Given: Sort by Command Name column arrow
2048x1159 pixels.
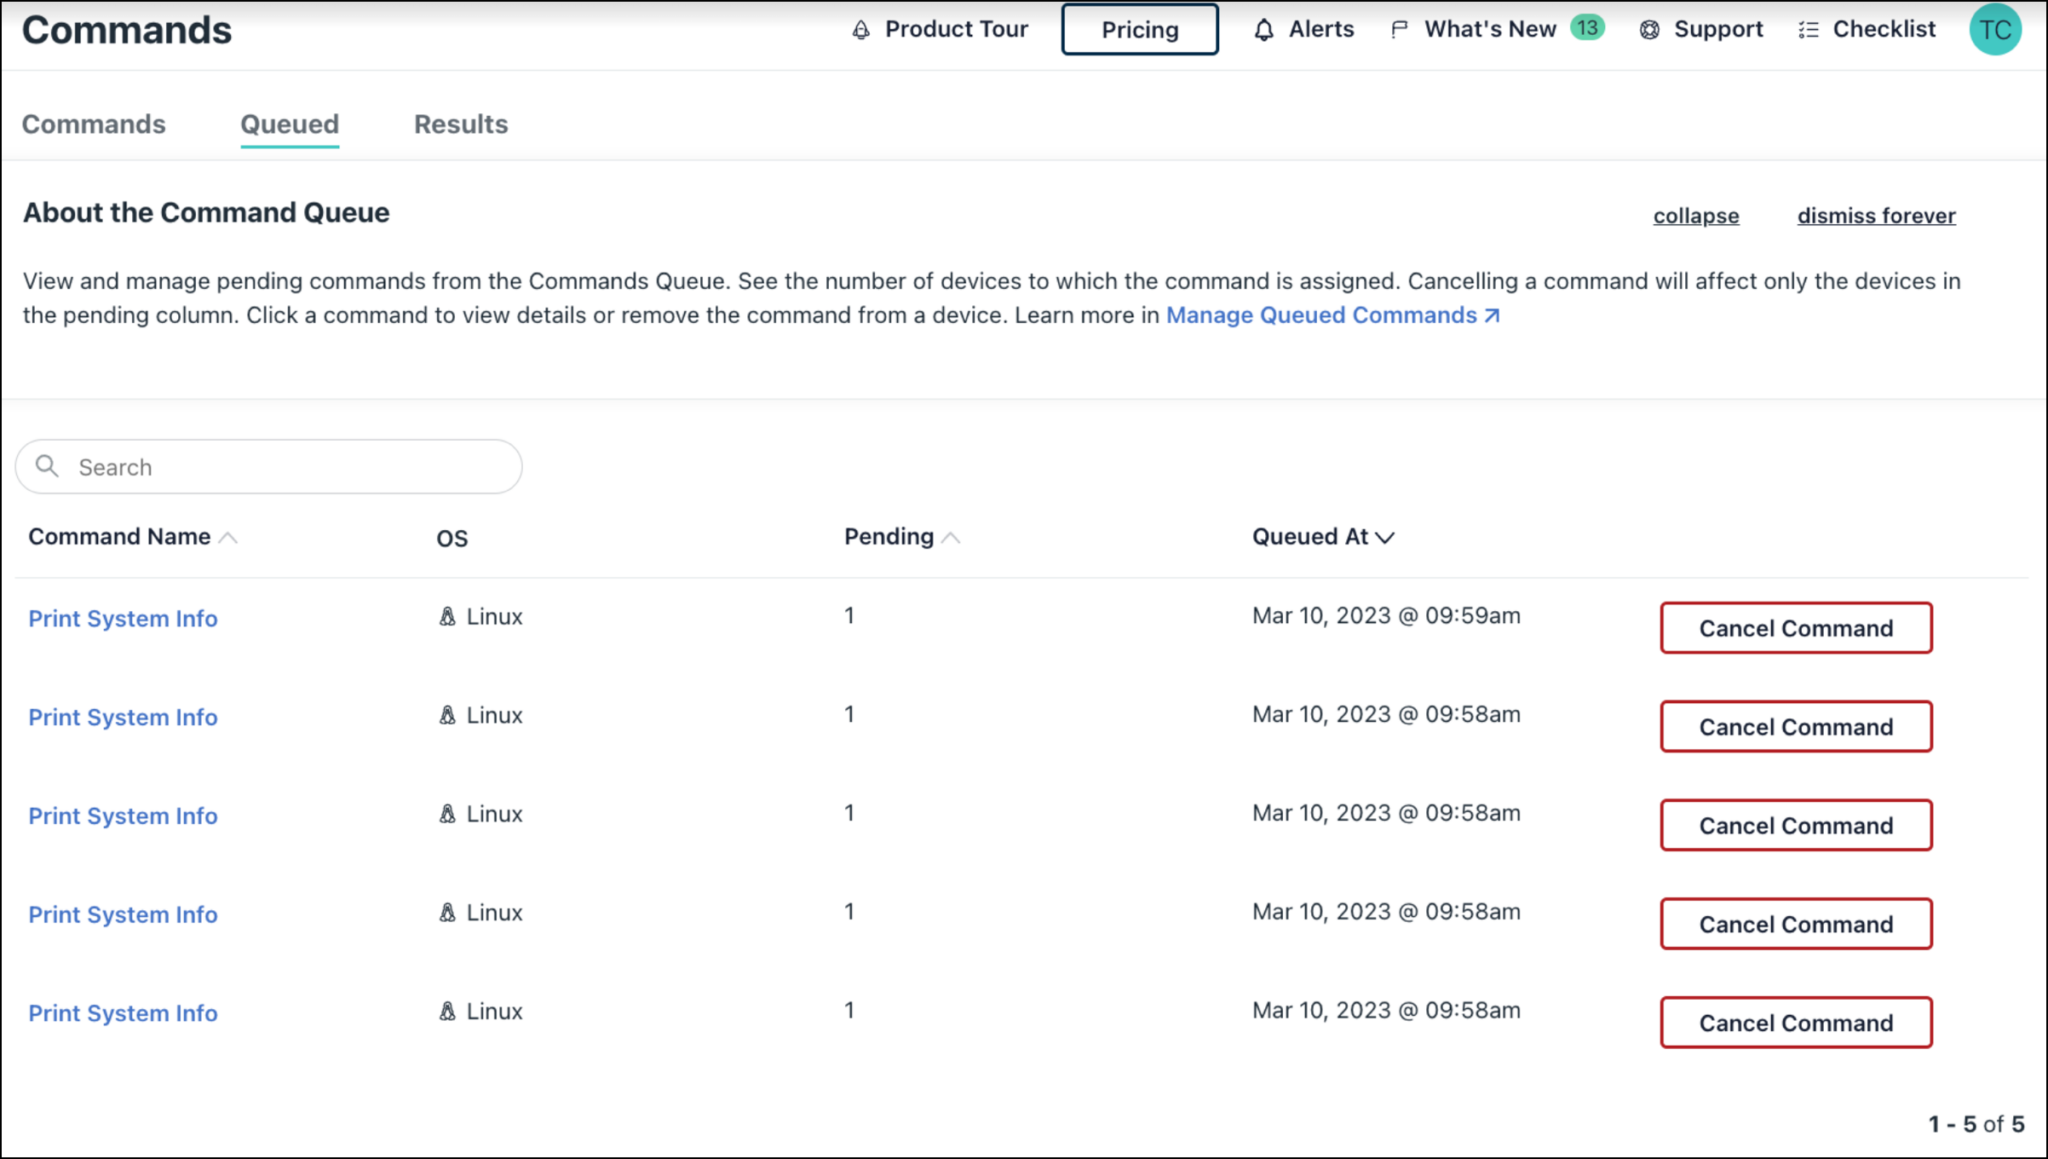Looking at the screenshot, I should click(228, 538).
